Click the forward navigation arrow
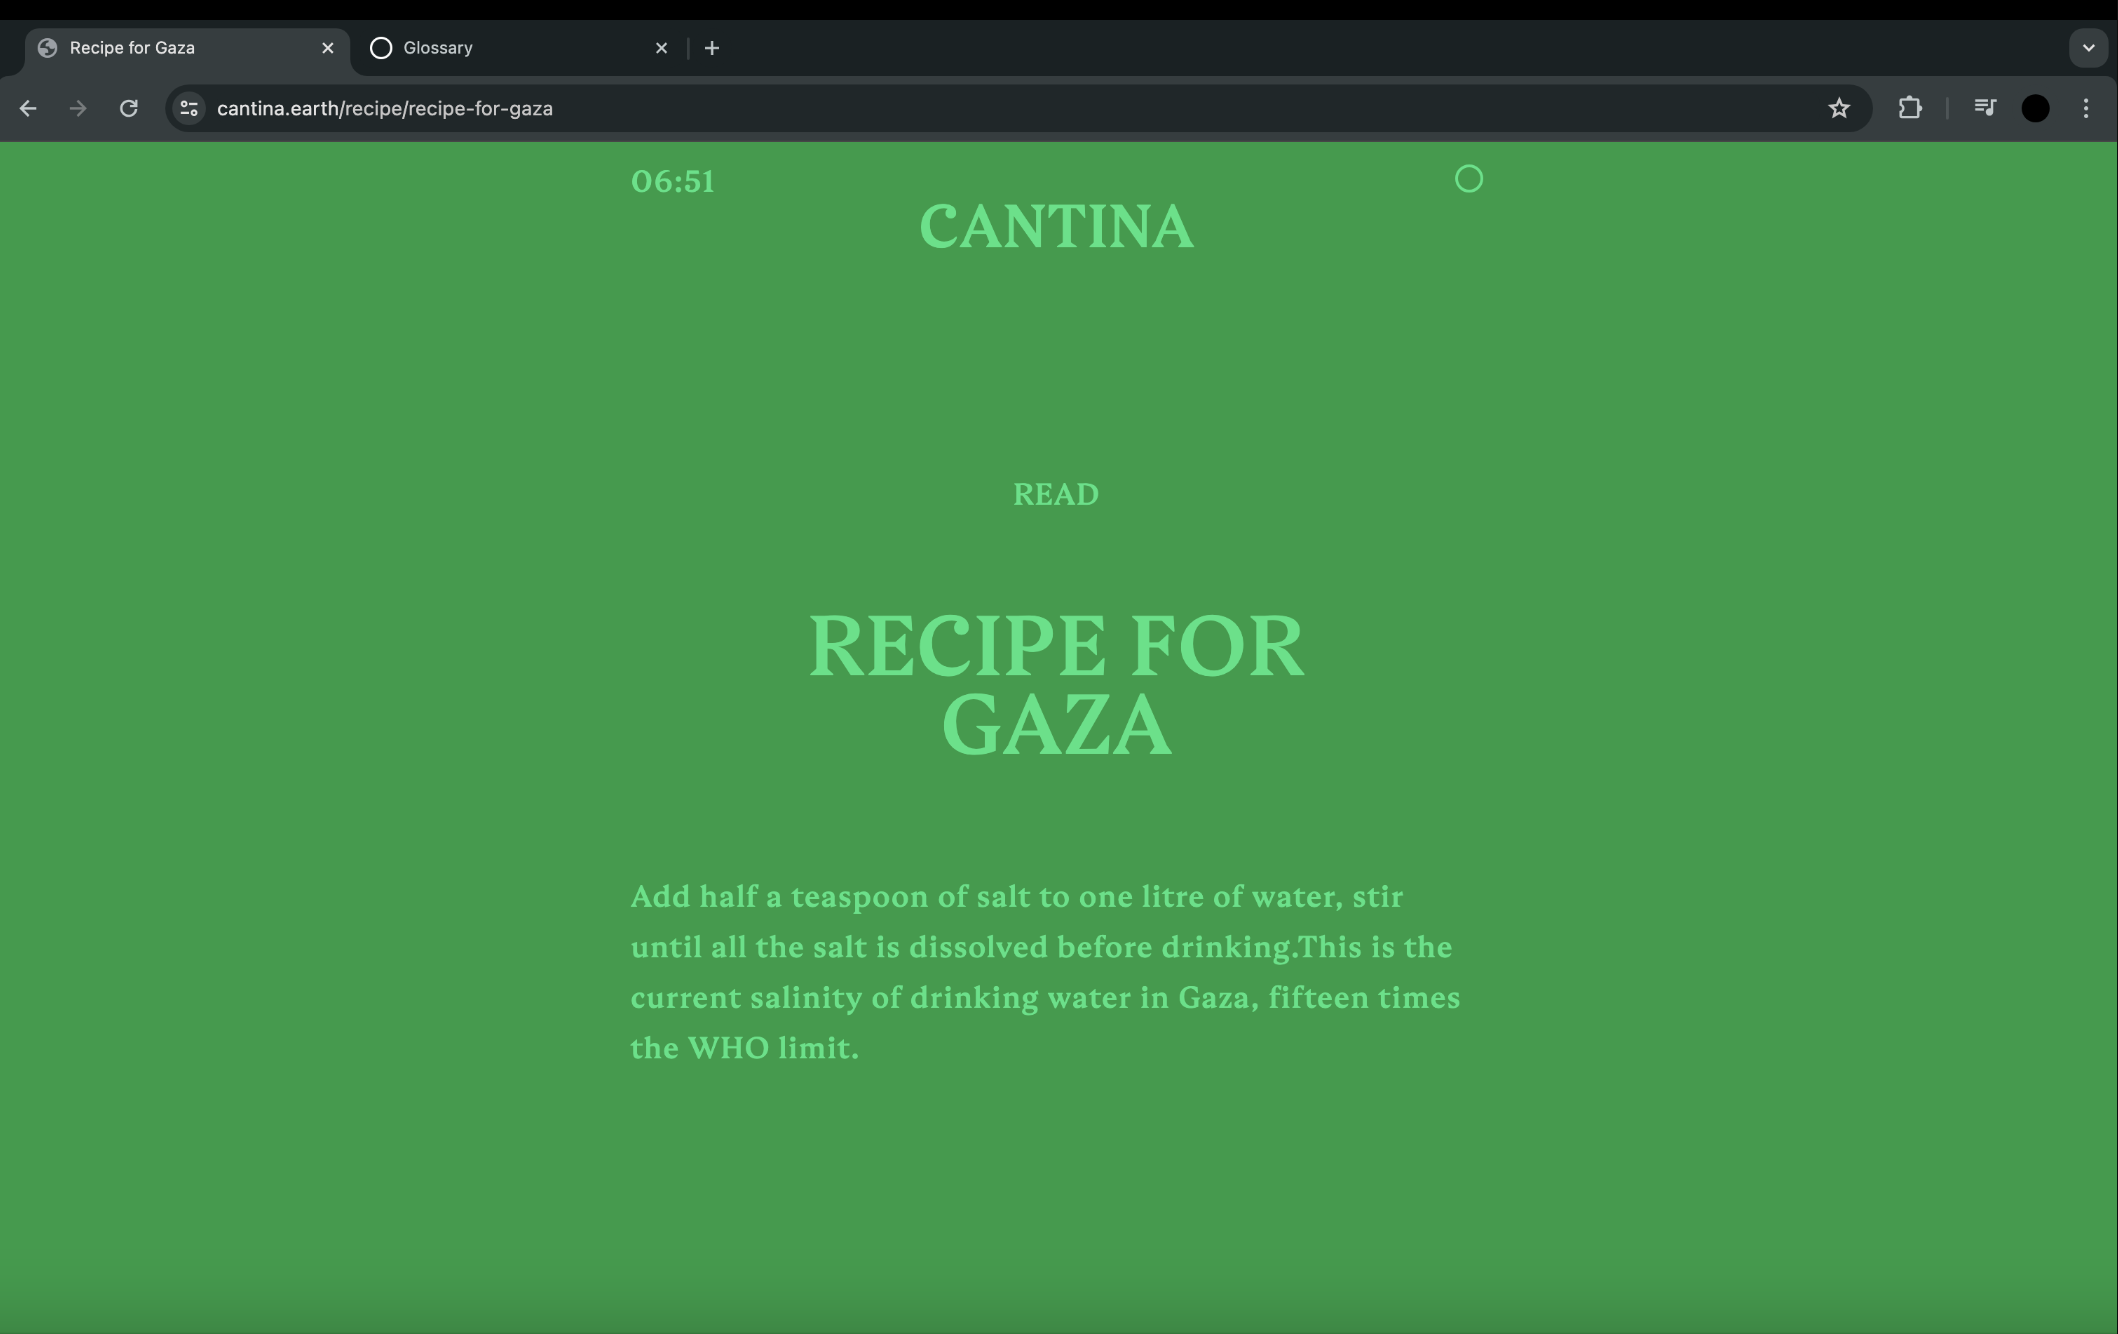The height and width of the screenshot is (1334, 2118). coord(78,108)
